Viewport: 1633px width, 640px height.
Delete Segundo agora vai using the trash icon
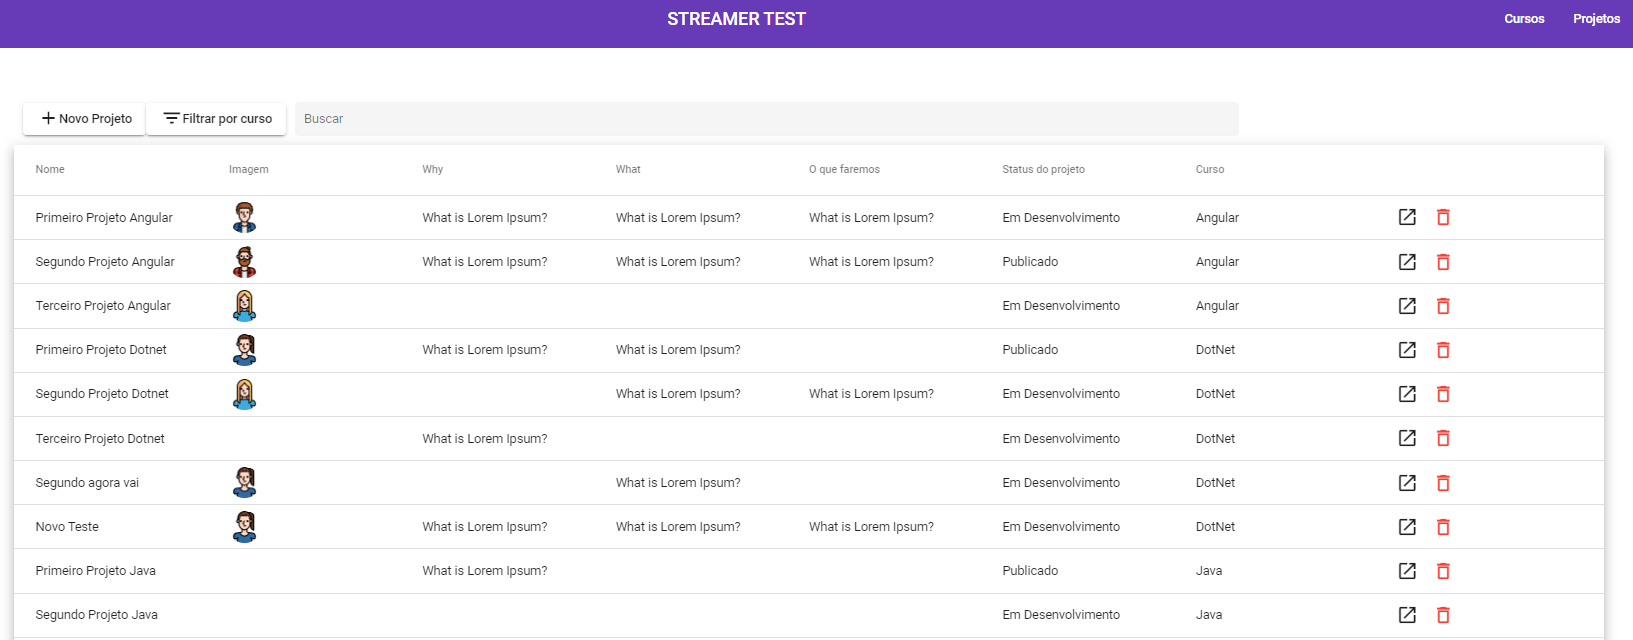[x=1443, y=482]
